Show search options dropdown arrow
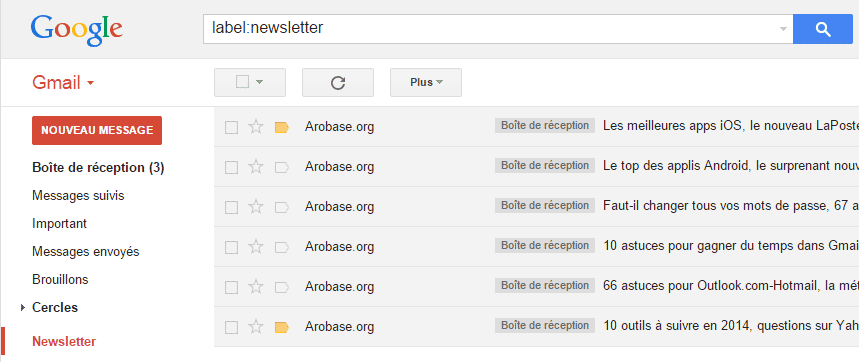Image resolution: width=859 pixels, height=362 pixels. click(x=783, y=29)
